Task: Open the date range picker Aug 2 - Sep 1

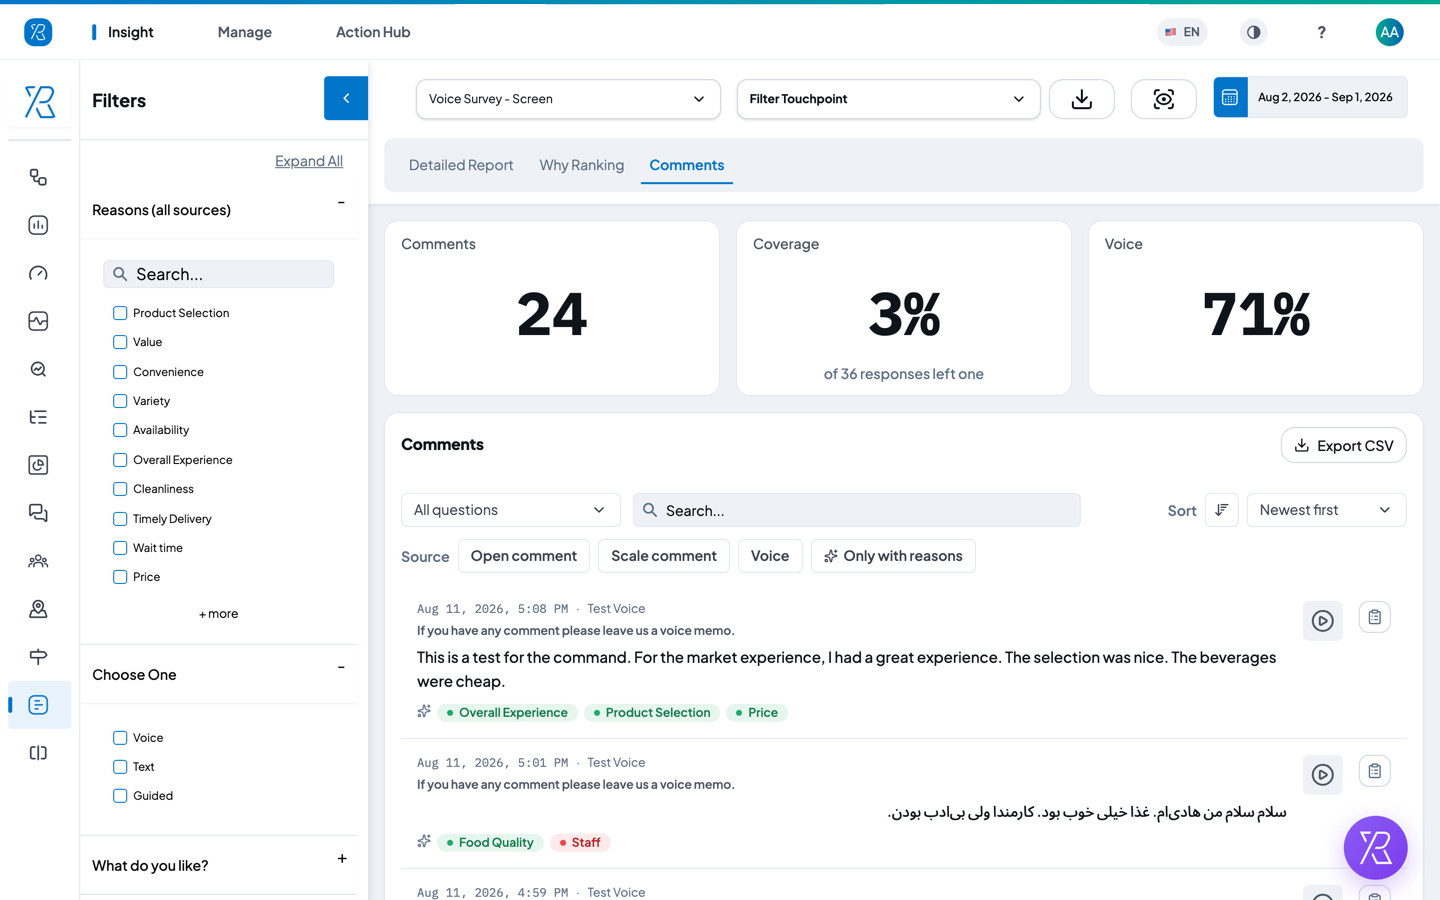Action: (x=1310, y=97)
